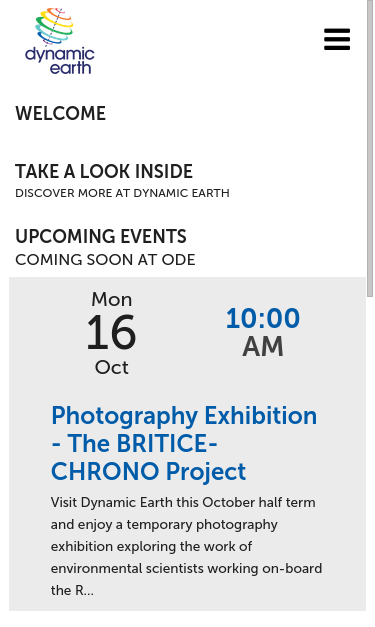This screenshot has height=627, width=375.
Task: Click the blue 10:00 event time
Action: 263,318
